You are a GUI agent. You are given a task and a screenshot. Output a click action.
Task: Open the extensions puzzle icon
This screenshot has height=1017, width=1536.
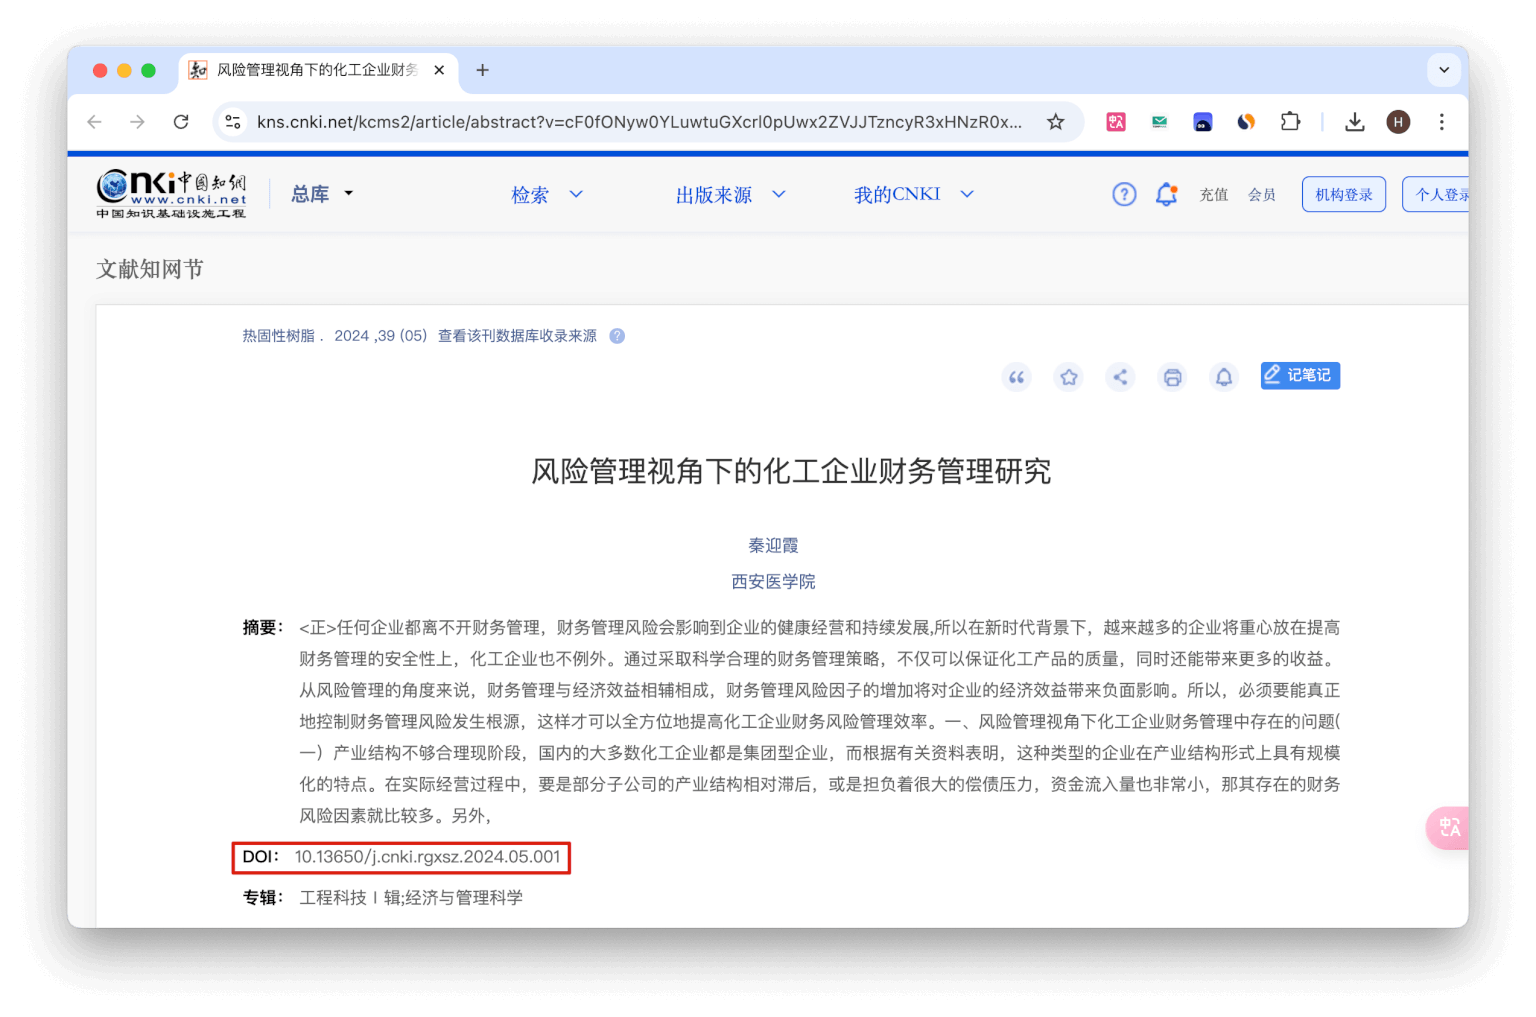tap(1290, 122)
